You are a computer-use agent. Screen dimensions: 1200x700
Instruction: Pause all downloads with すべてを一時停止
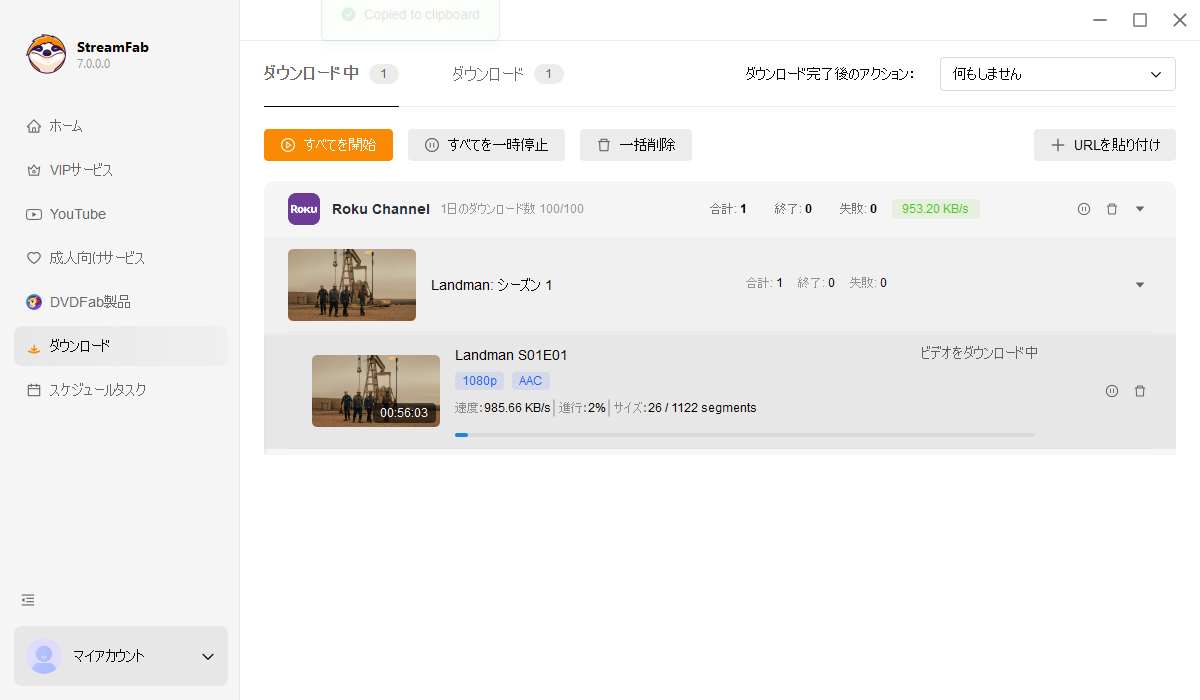click(x=486, y=144)
